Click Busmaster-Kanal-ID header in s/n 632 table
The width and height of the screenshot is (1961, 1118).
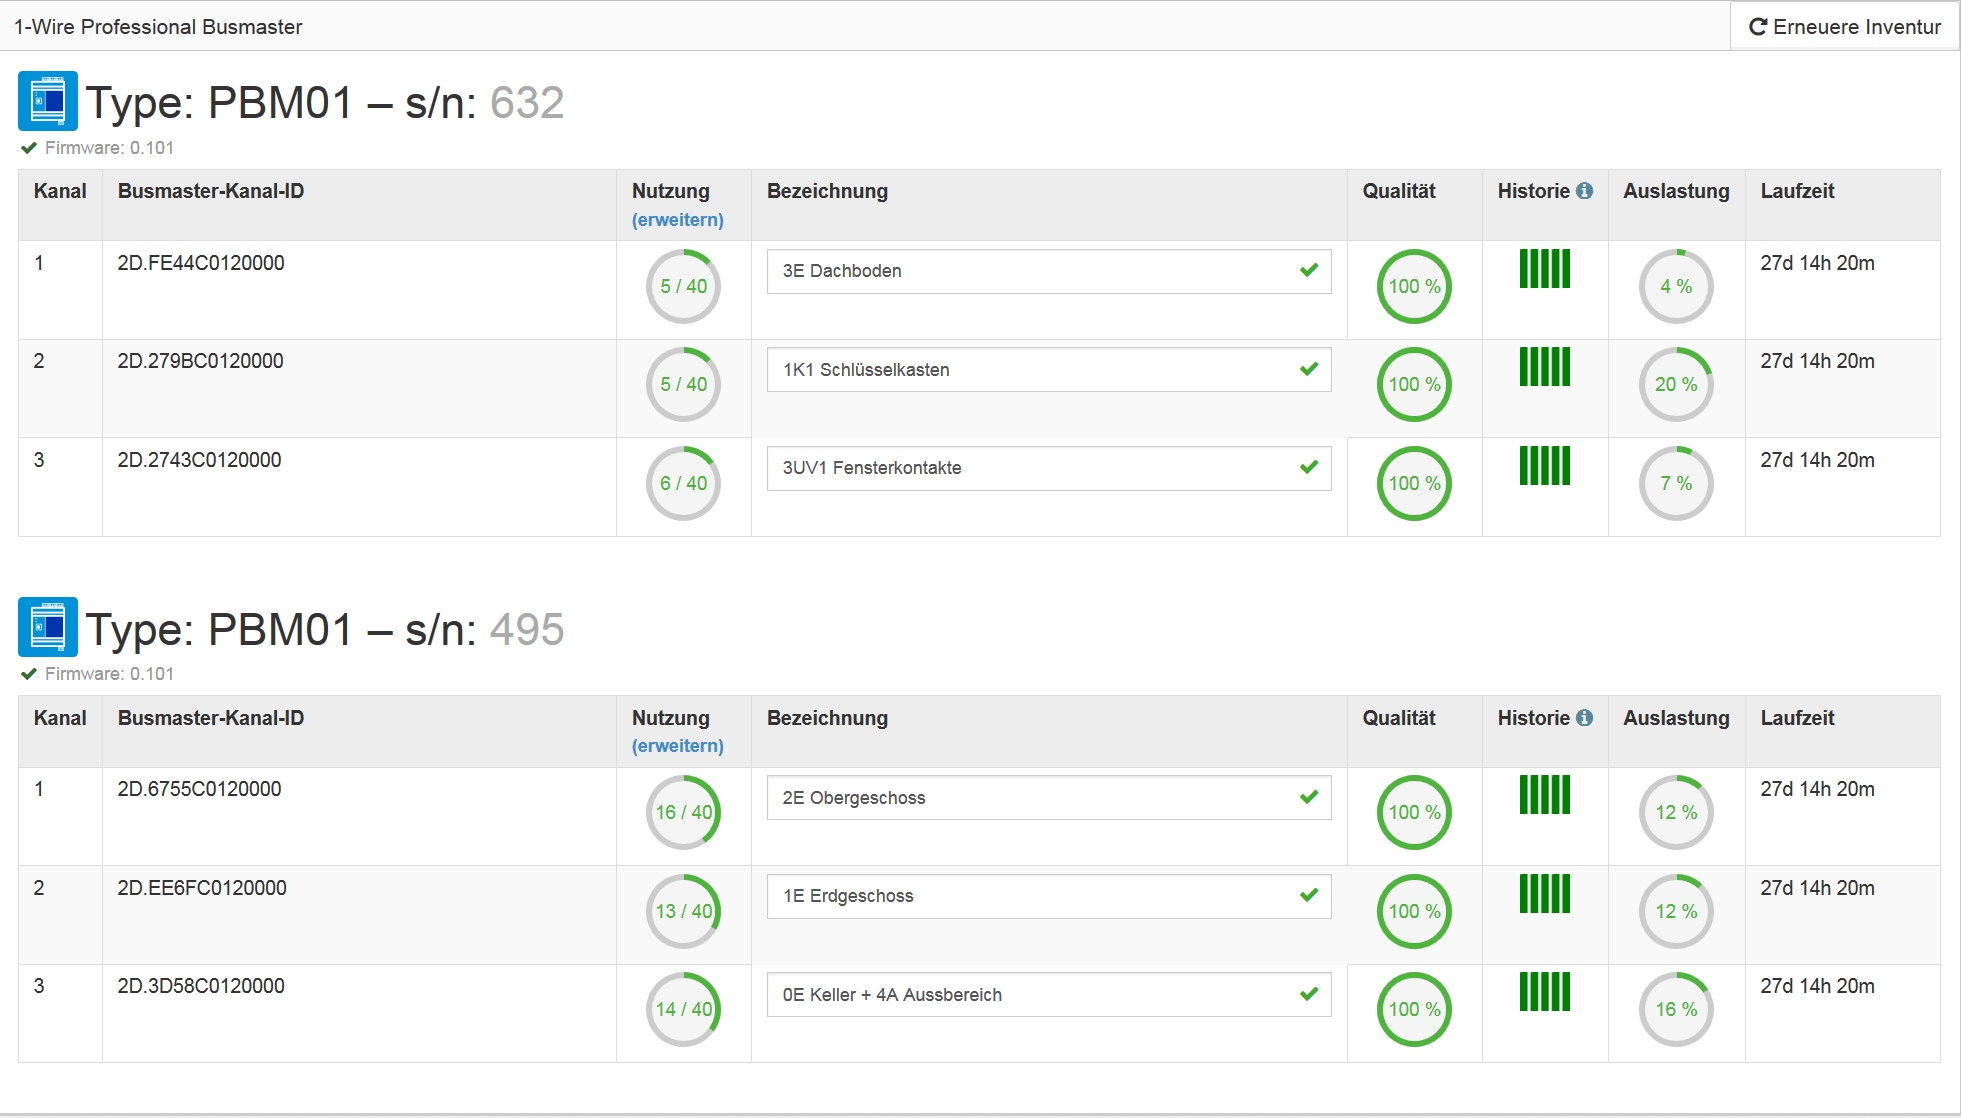211,191
